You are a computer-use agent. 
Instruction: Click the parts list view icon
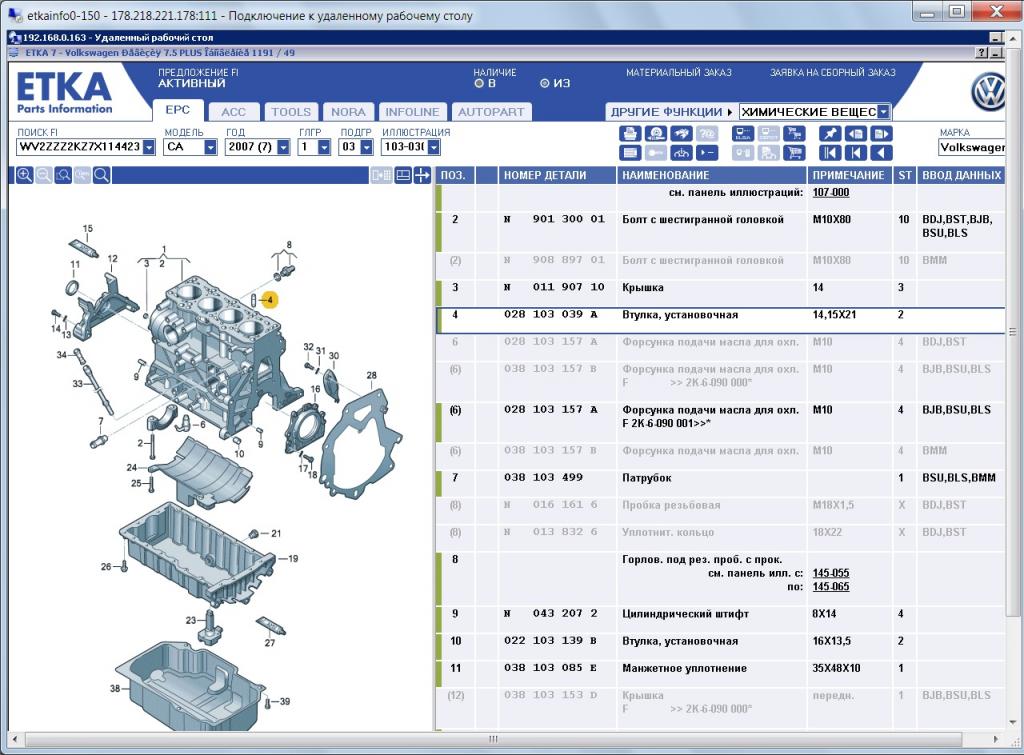[630, 153]
